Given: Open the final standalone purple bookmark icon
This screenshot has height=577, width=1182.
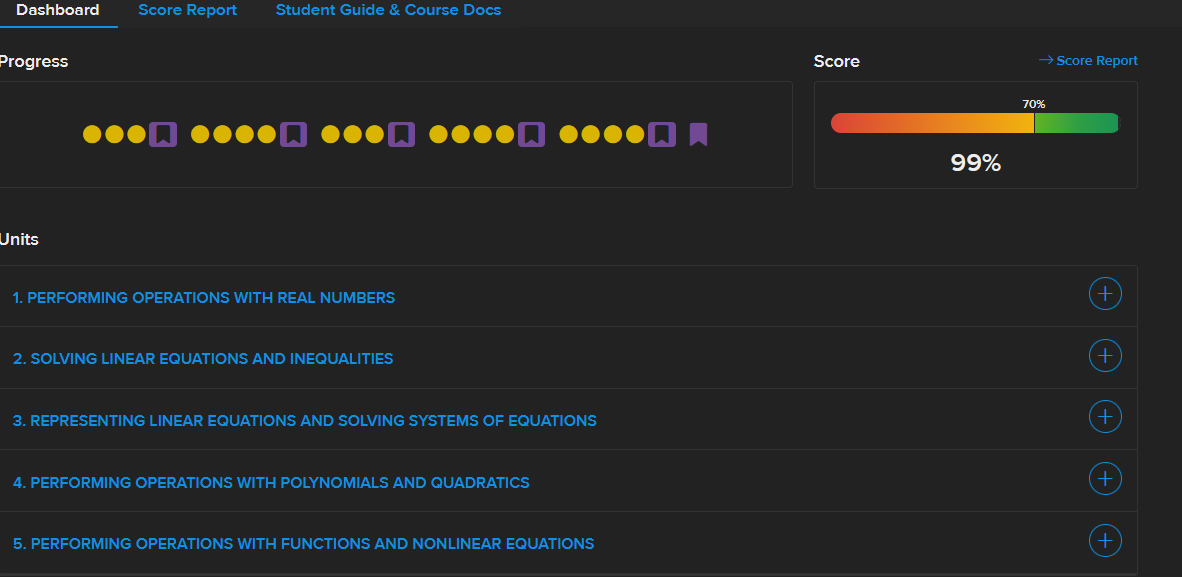Looking at the screenshot, I should click(x=698, y=134).
